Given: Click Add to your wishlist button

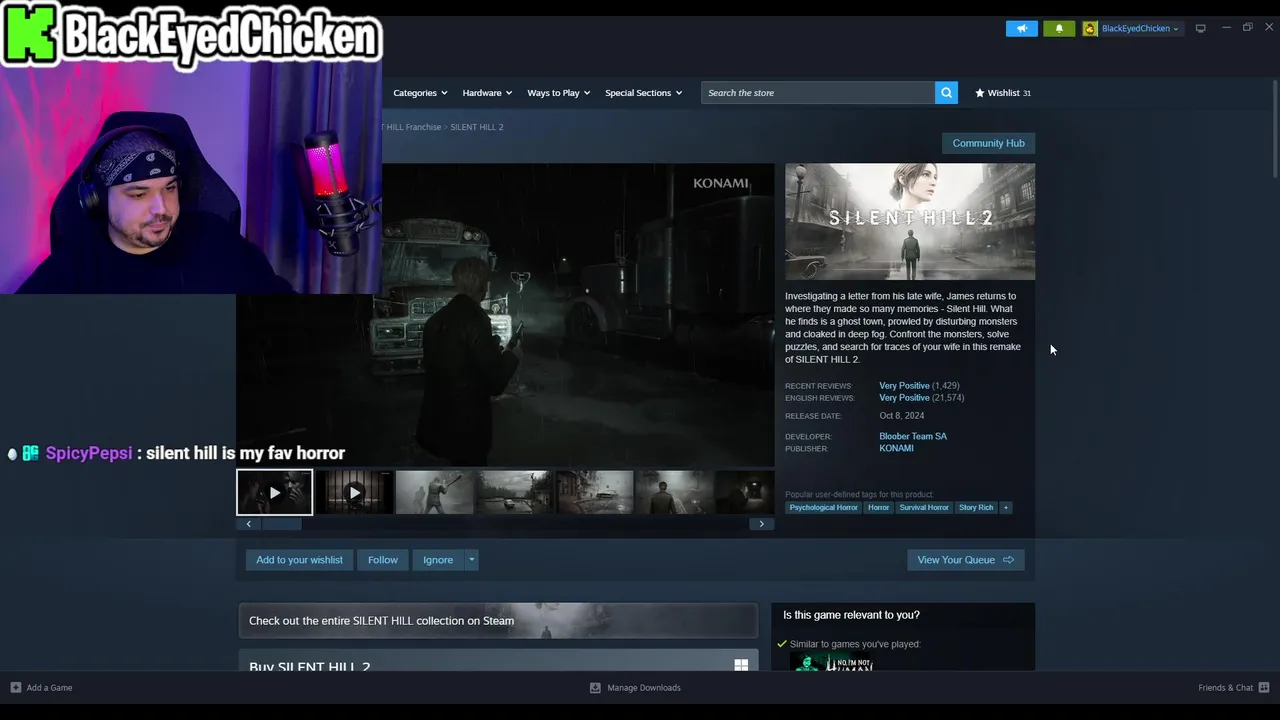Looking at the screenshot, I should (299, 560).
